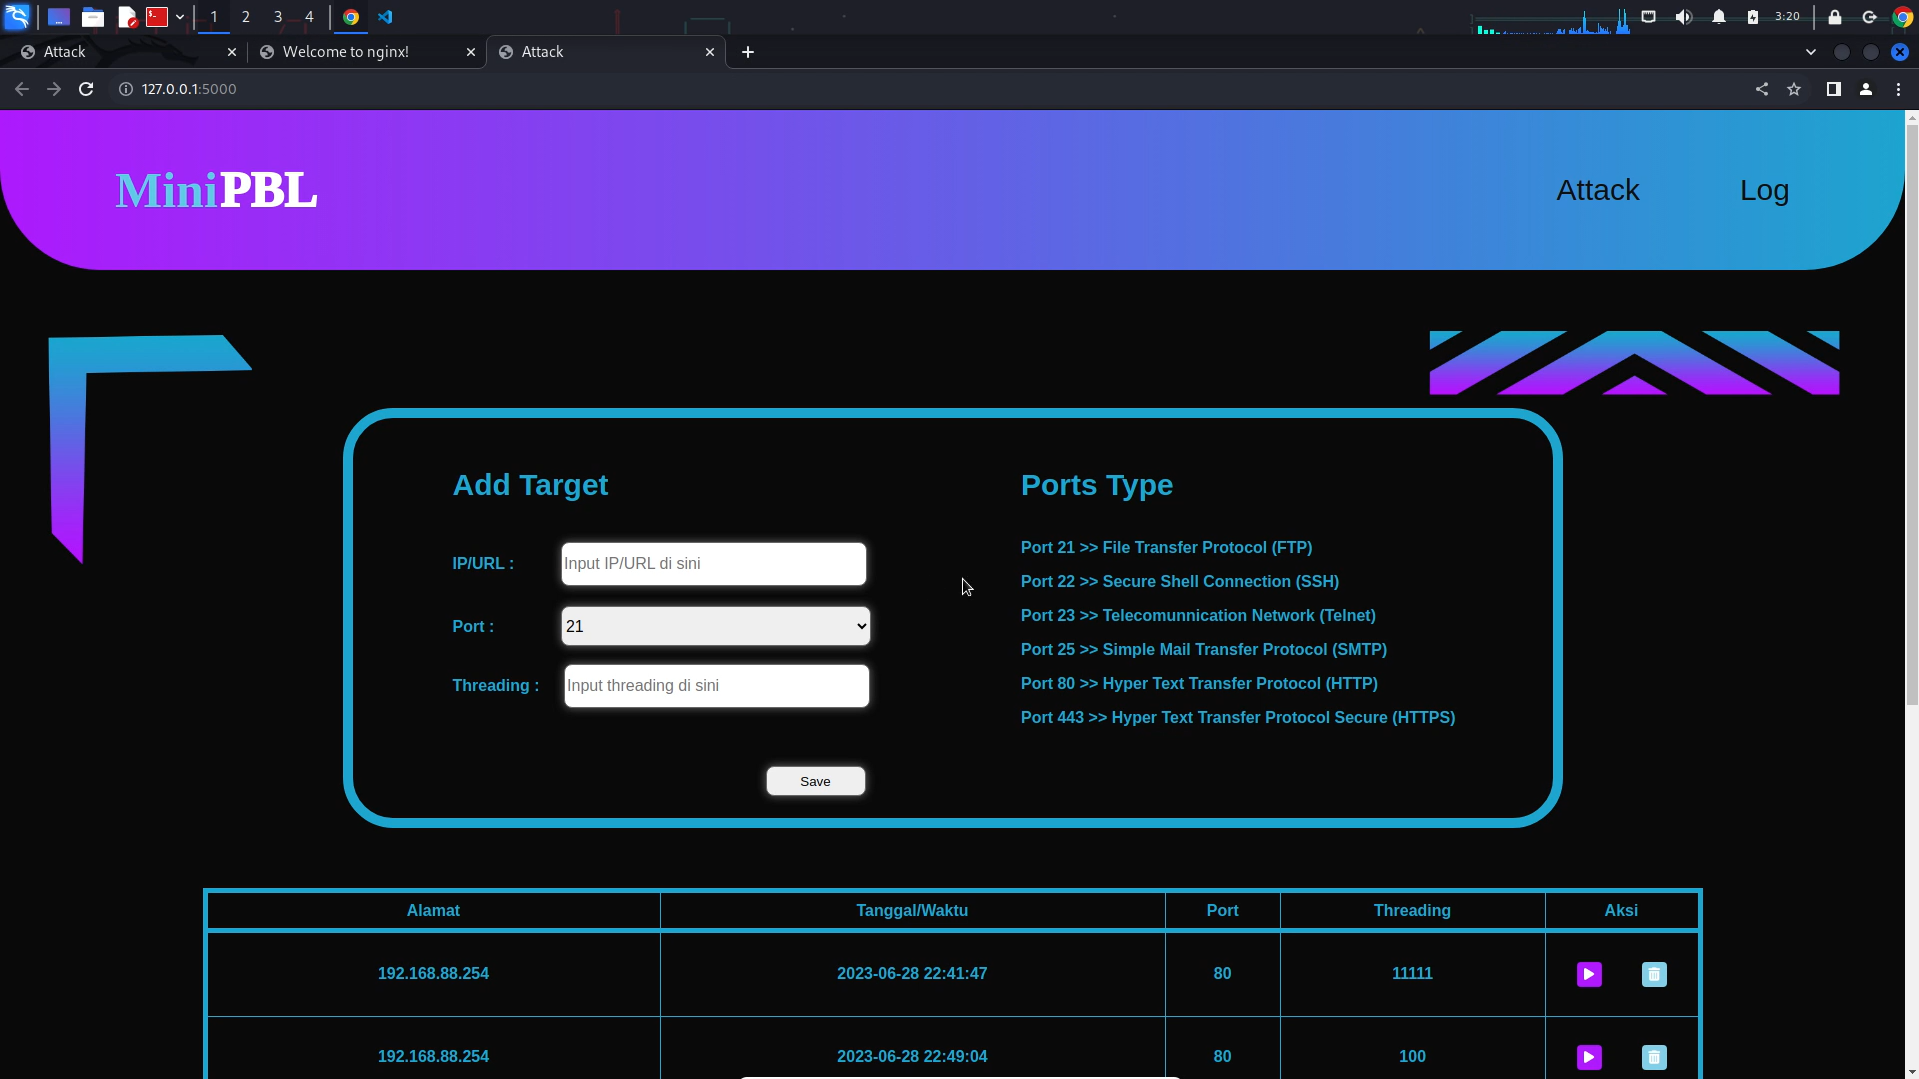Toggle the browser side panel
Image resolution: width=1919 pixels, height=1079 pixels.
point(1833,89)
